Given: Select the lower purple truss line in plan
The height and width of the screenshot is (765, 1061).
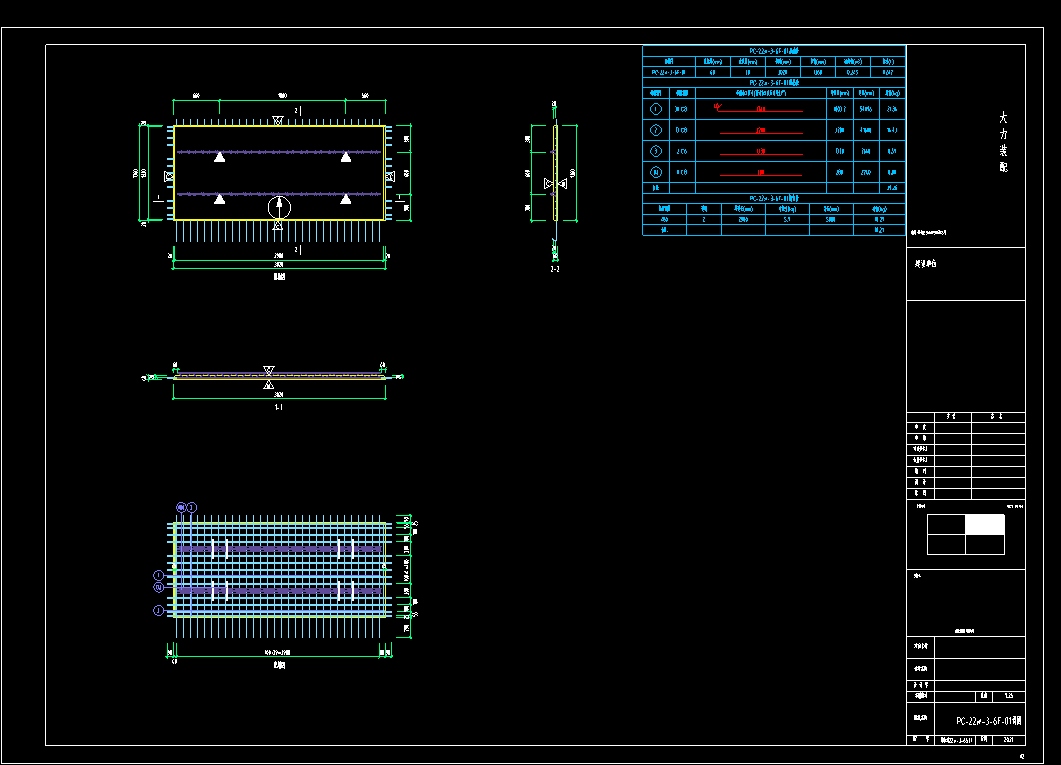Looking at the screenshot, I should tap(279, 194).
